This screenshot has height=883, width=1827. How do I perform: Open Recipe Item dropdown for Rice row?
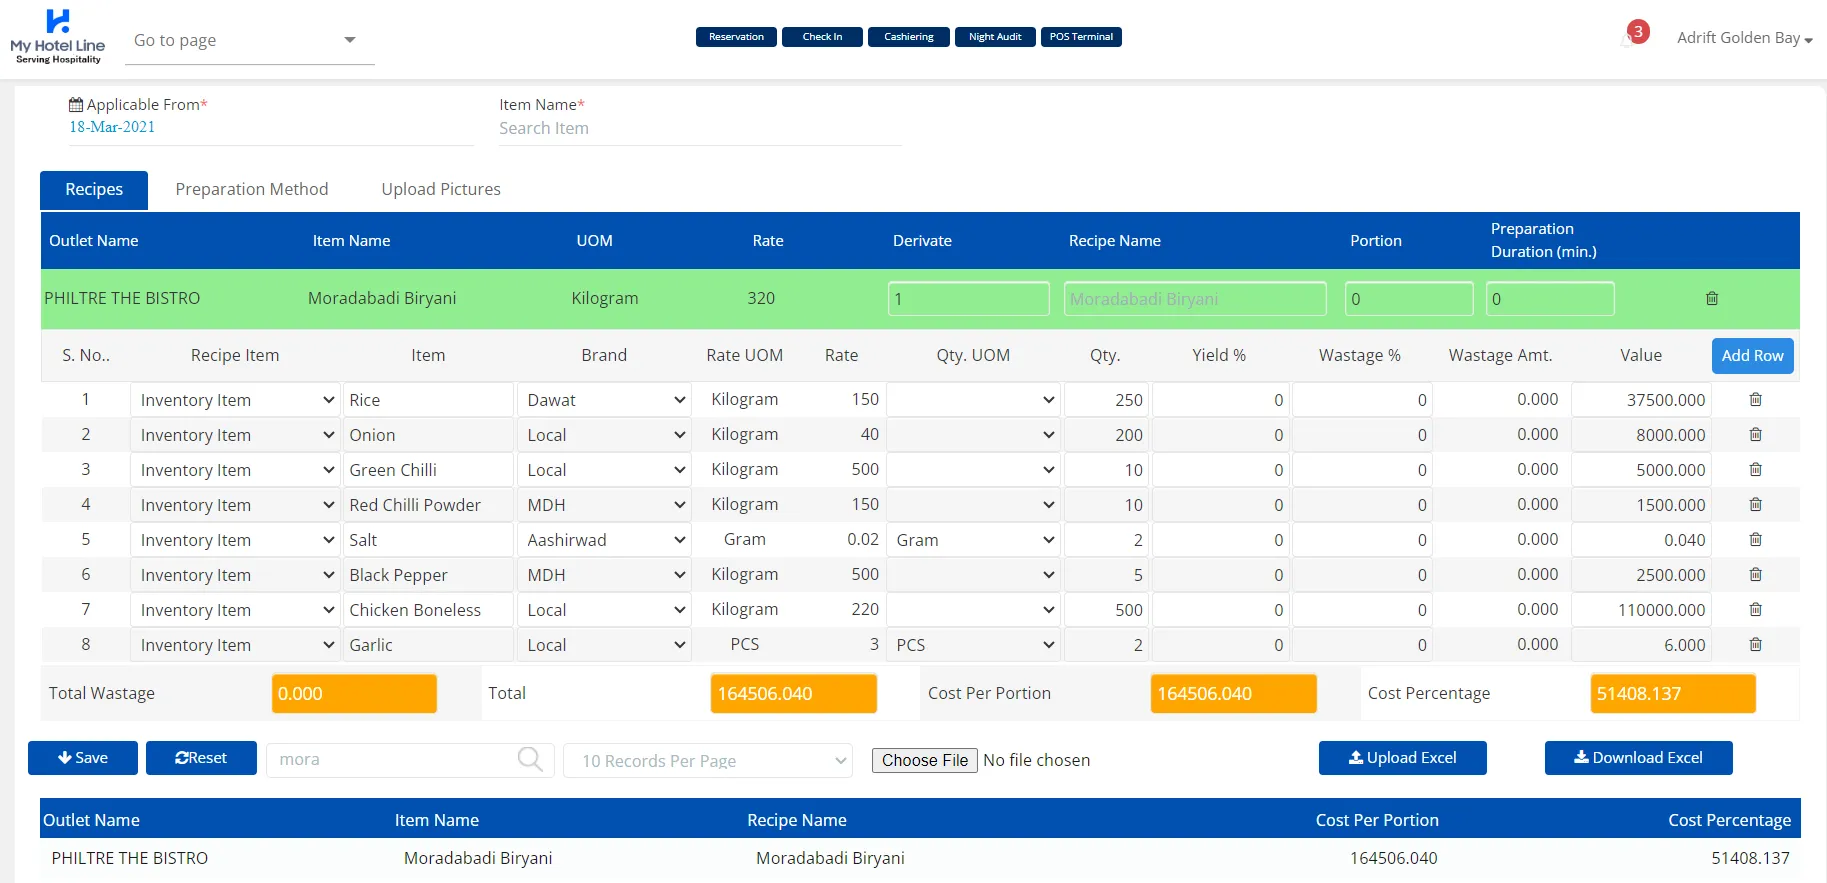click(x=235, y=400)
